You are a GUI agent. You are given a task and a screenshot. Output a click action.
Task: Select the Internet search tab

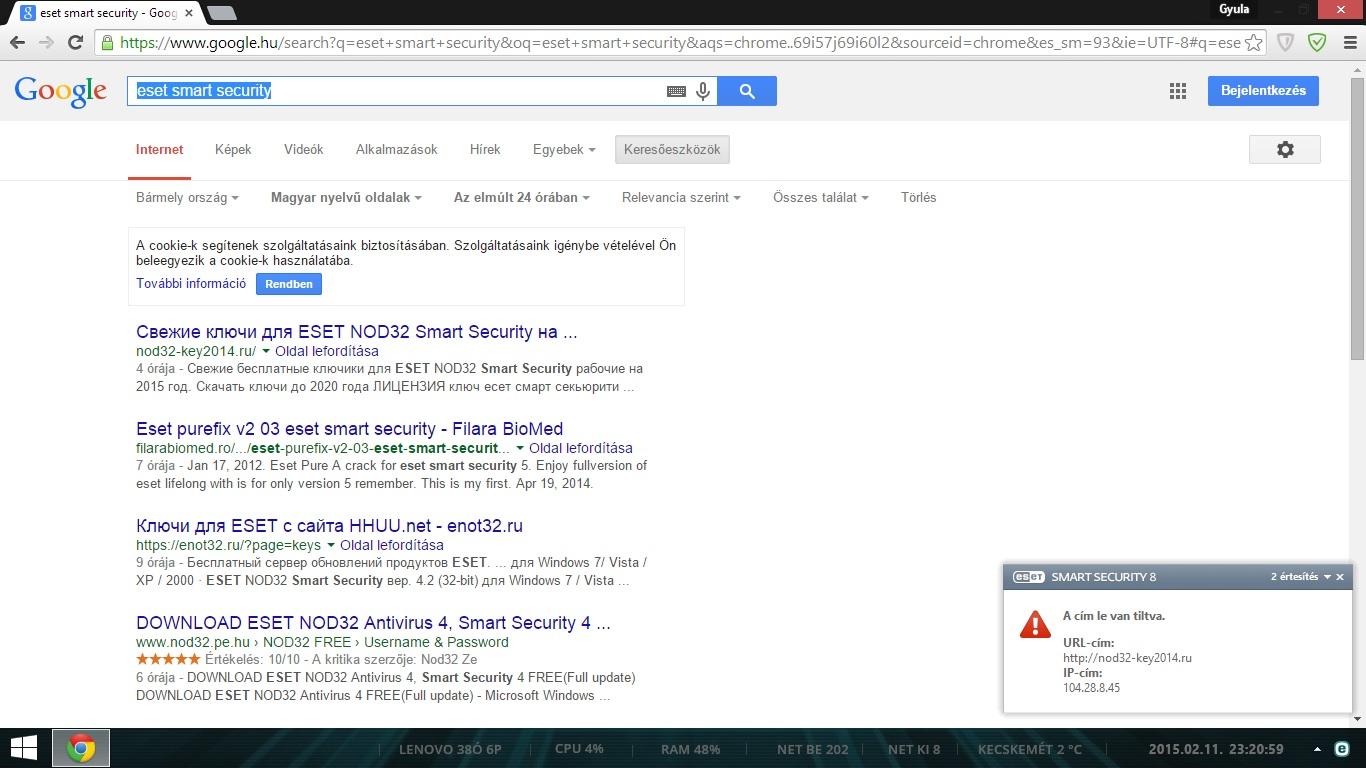click(x=160, y=149)
